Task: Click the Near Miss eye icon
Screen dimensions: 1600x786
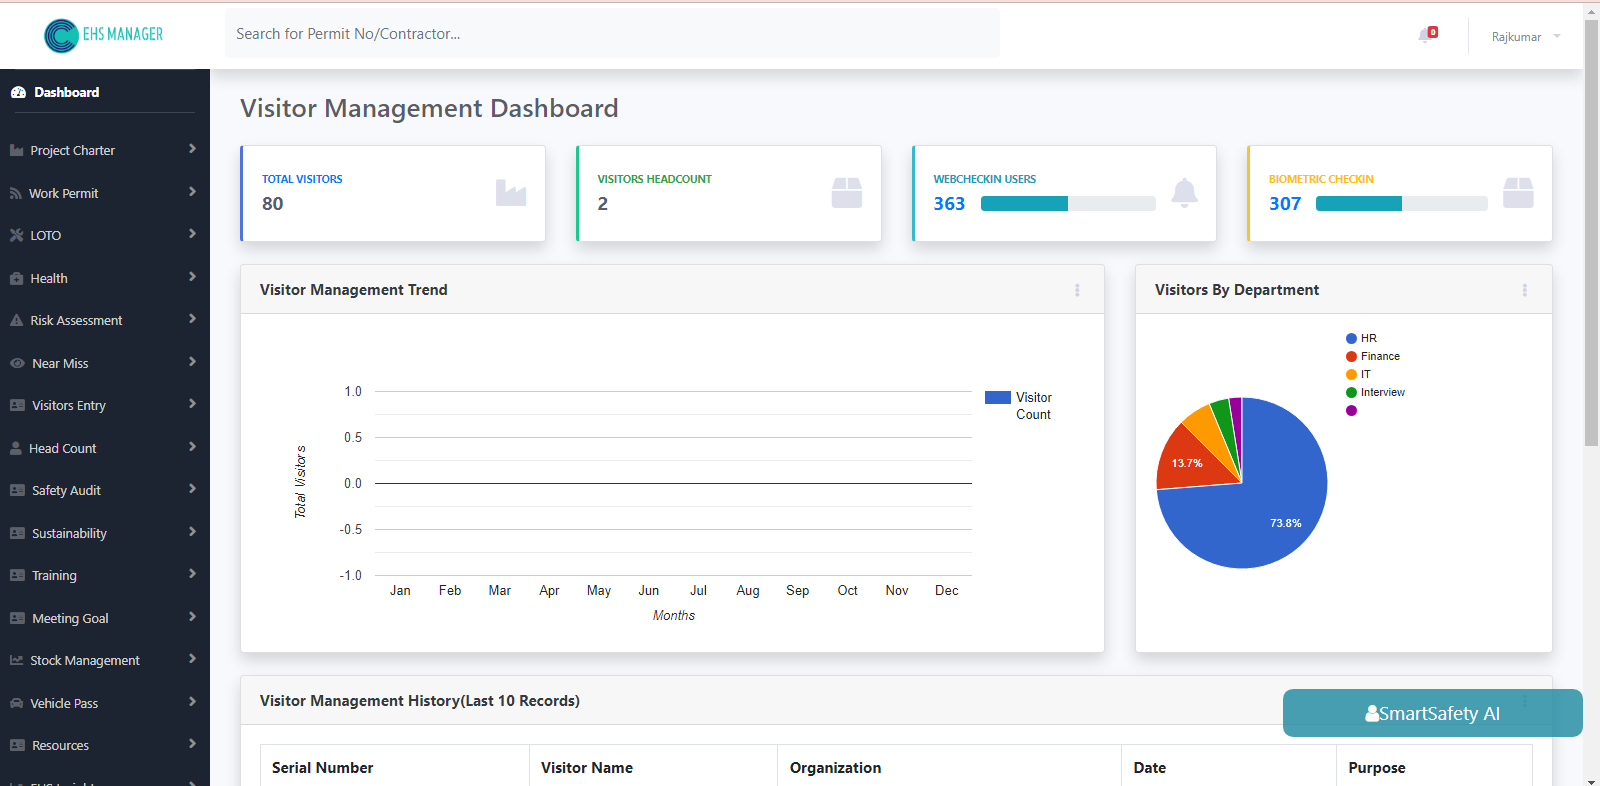Action: click(x=17, y=364)
